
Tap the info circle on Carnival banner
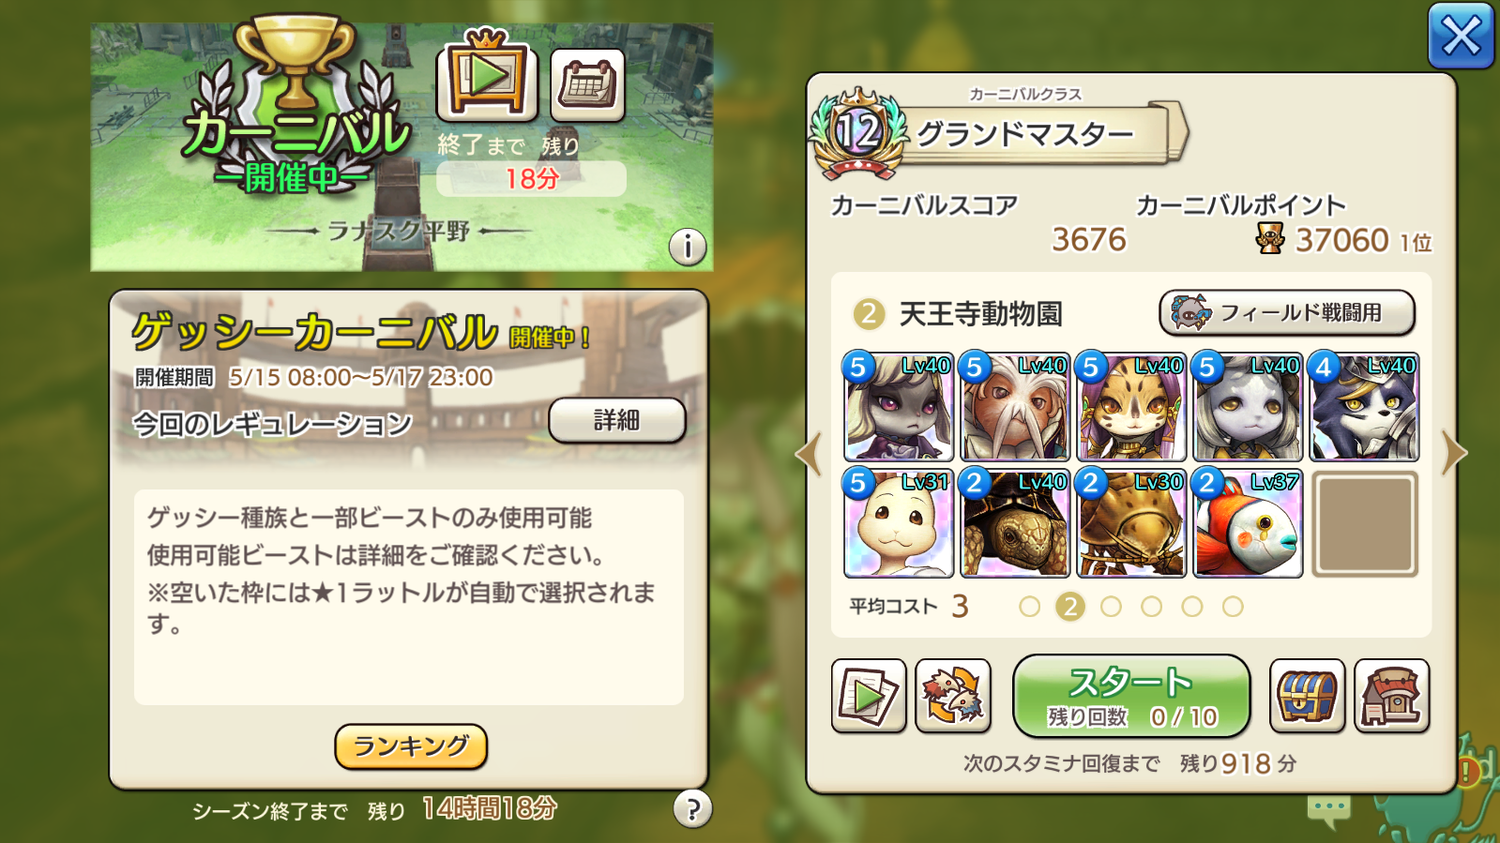[x=688, y=246]
